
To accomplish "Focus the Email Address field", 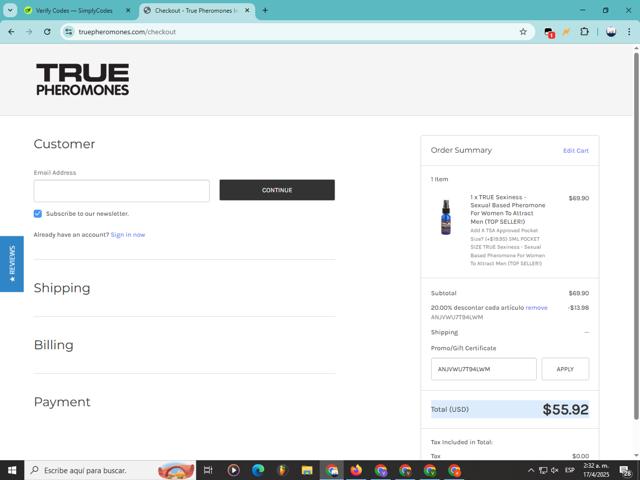I will point(122,191).
